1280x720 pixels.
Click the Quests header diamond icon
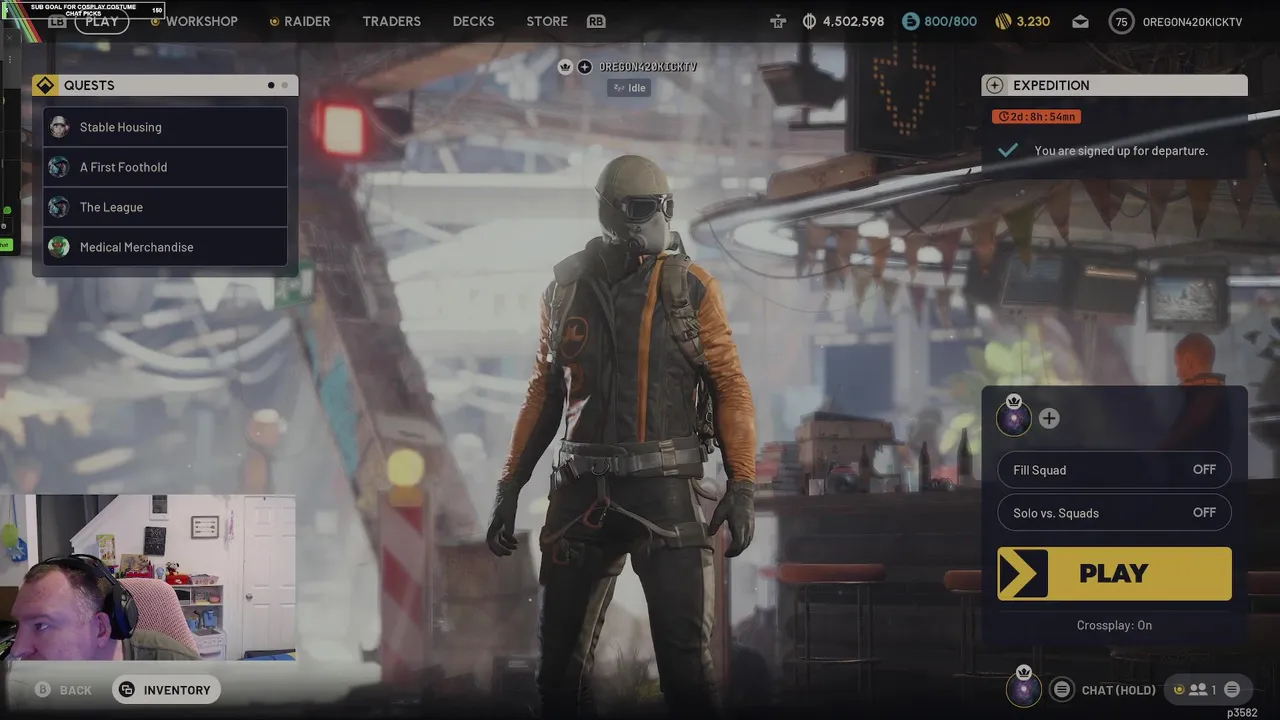[x=45, y=86]
